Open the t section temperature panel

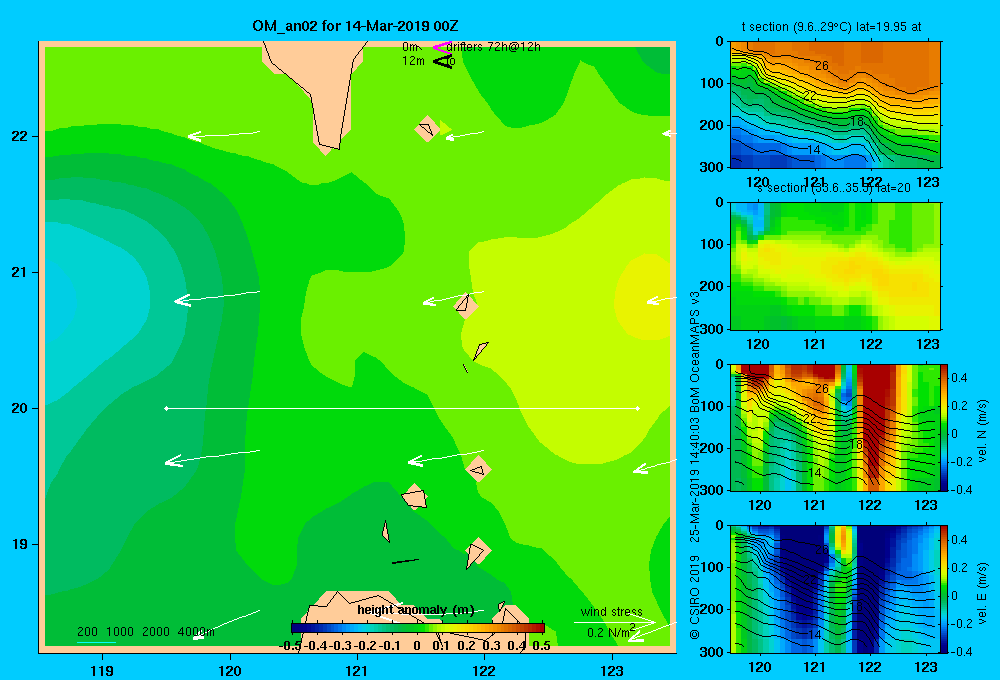coord(835,105)
